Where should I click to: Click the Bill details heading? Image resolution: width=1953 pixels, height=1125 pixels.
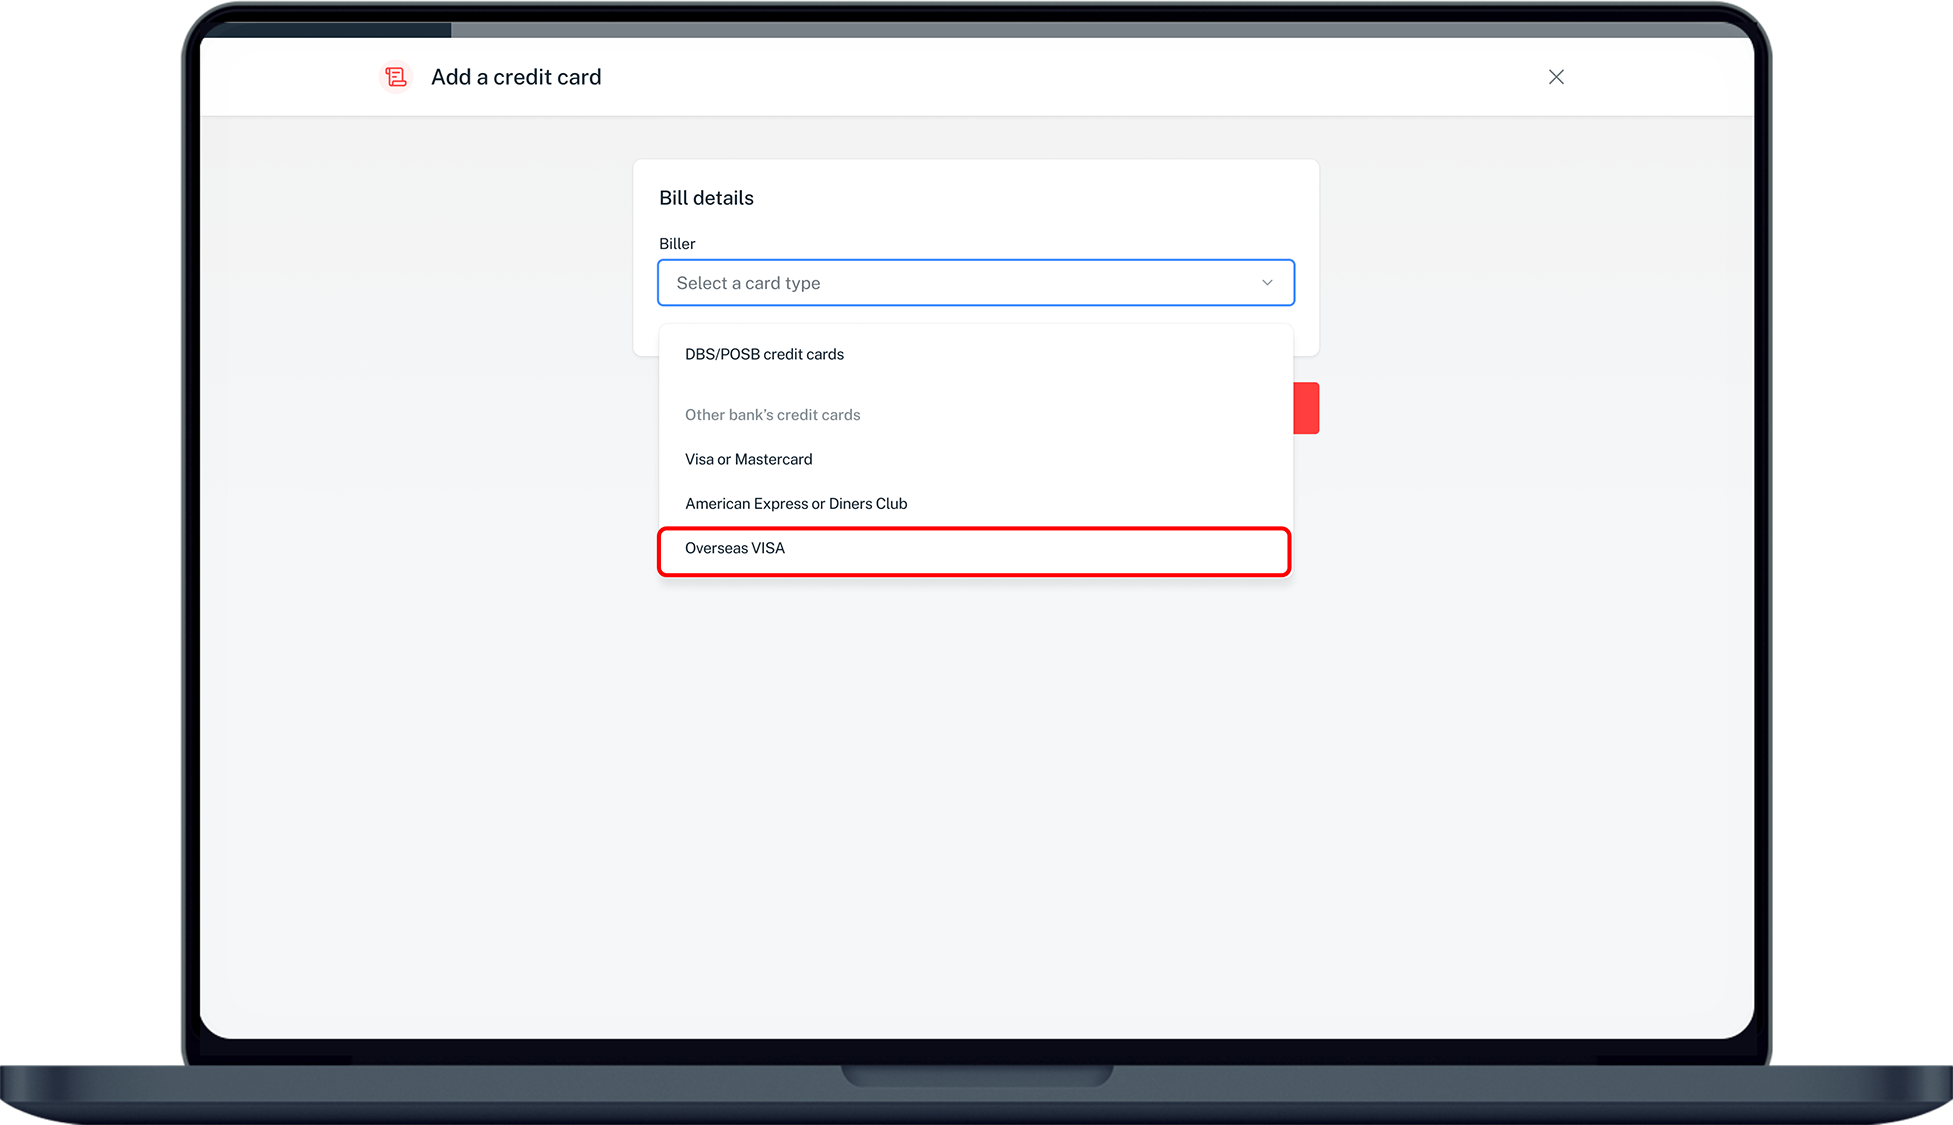[x=706, y=198]
